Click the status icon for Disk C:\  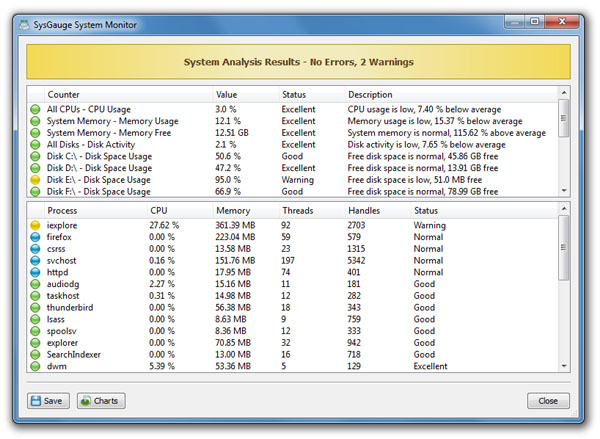tap(35, 157)
